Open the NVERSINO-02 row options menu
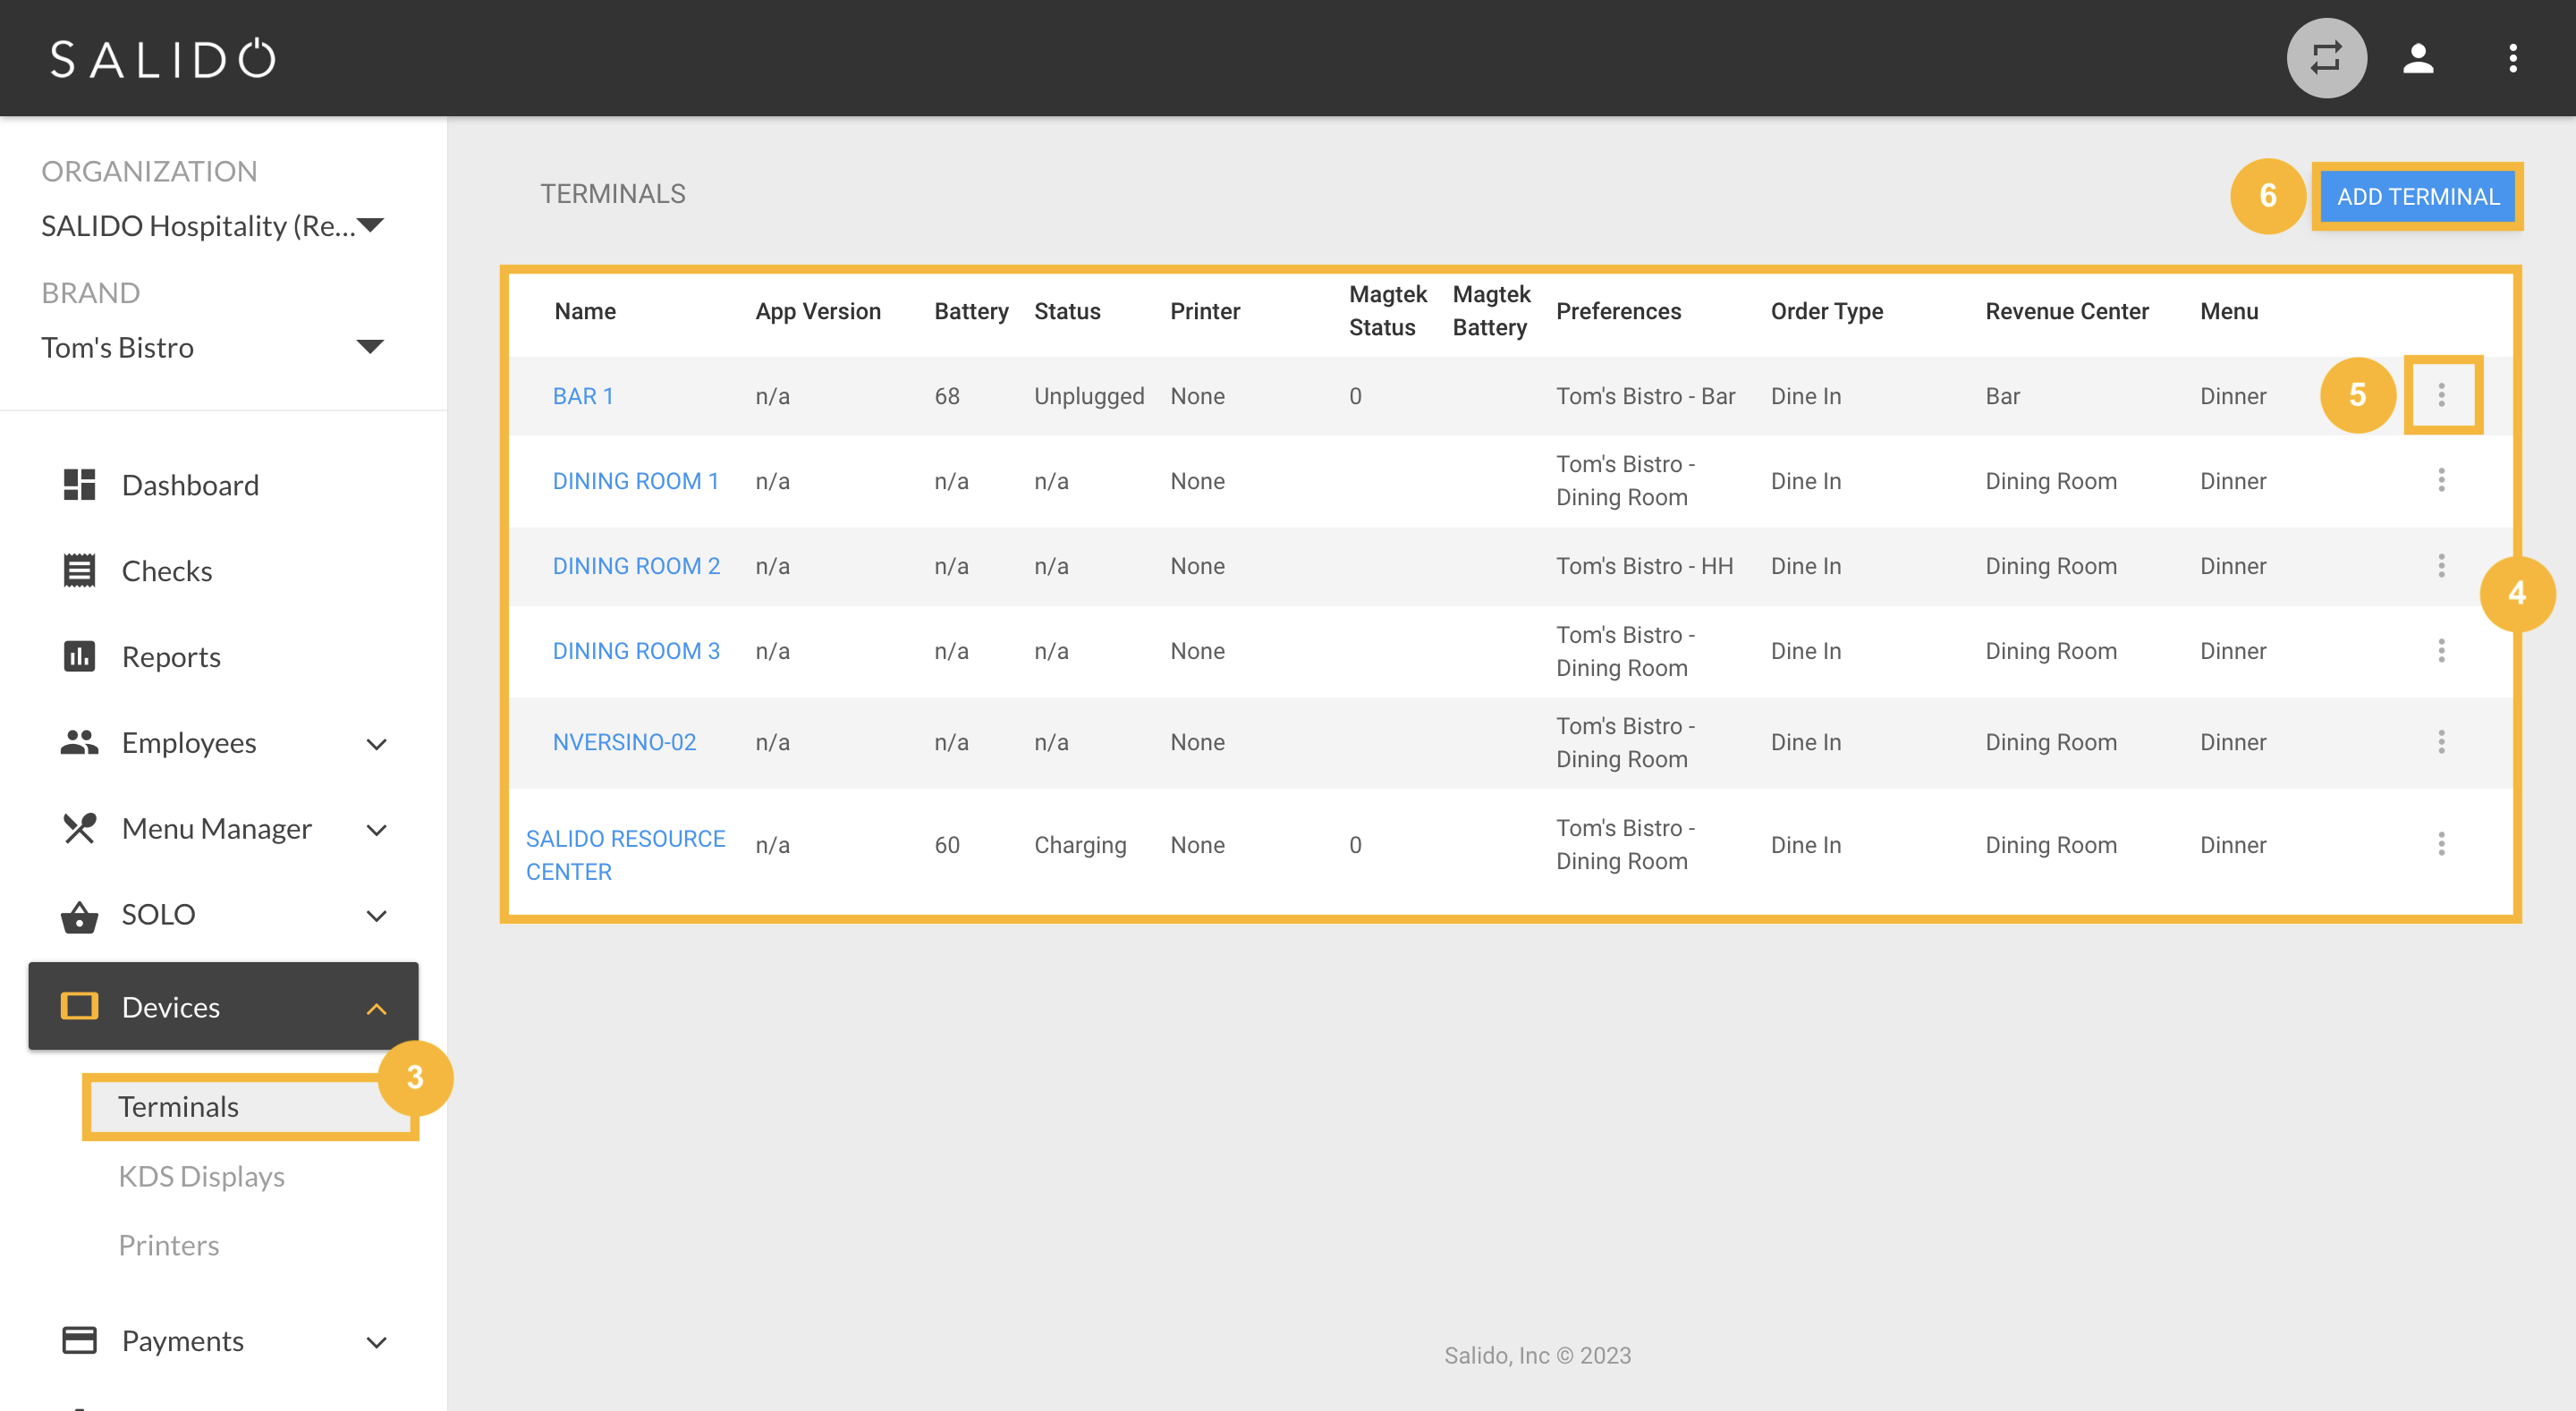The image size is (2576, 1411). click(2441, 742)
